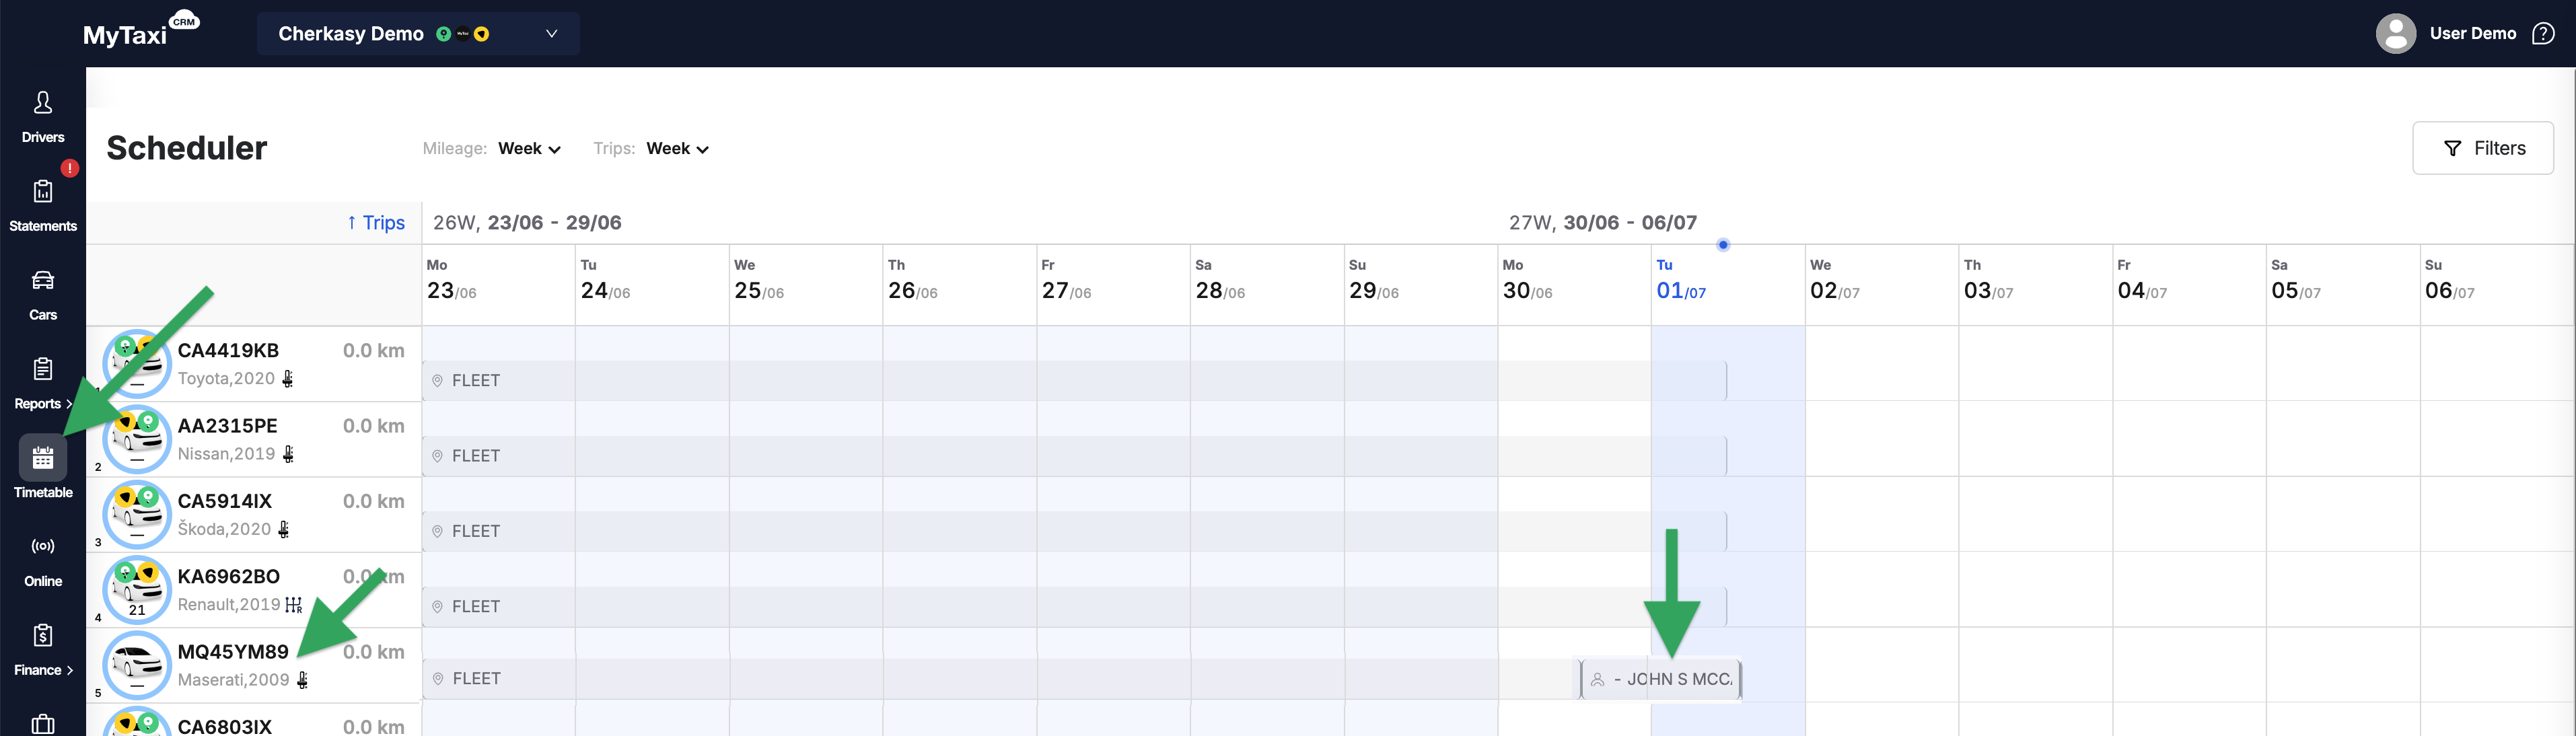Click the transmission icon next to Nissan,2019
The width and height of the screenshot is (2576, 736).
pyautogui.click(x=288, y=454)
